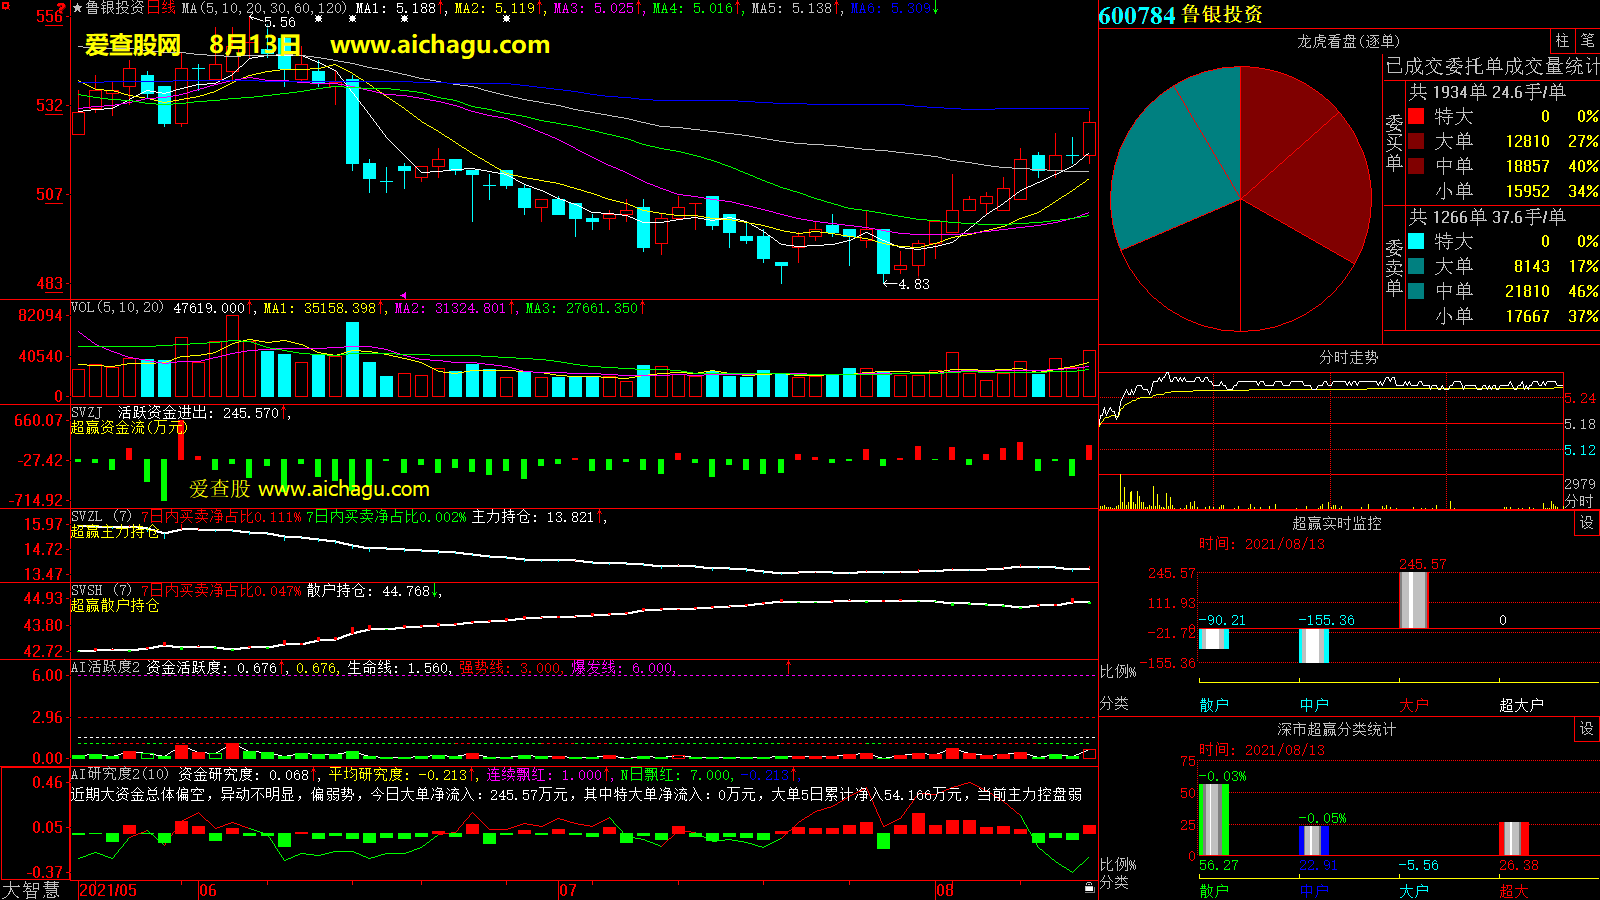The width and height of the screenshot is (1600, 900).
Task: Click the lock icon at bottom of chart
Action: coord(1089,887)
